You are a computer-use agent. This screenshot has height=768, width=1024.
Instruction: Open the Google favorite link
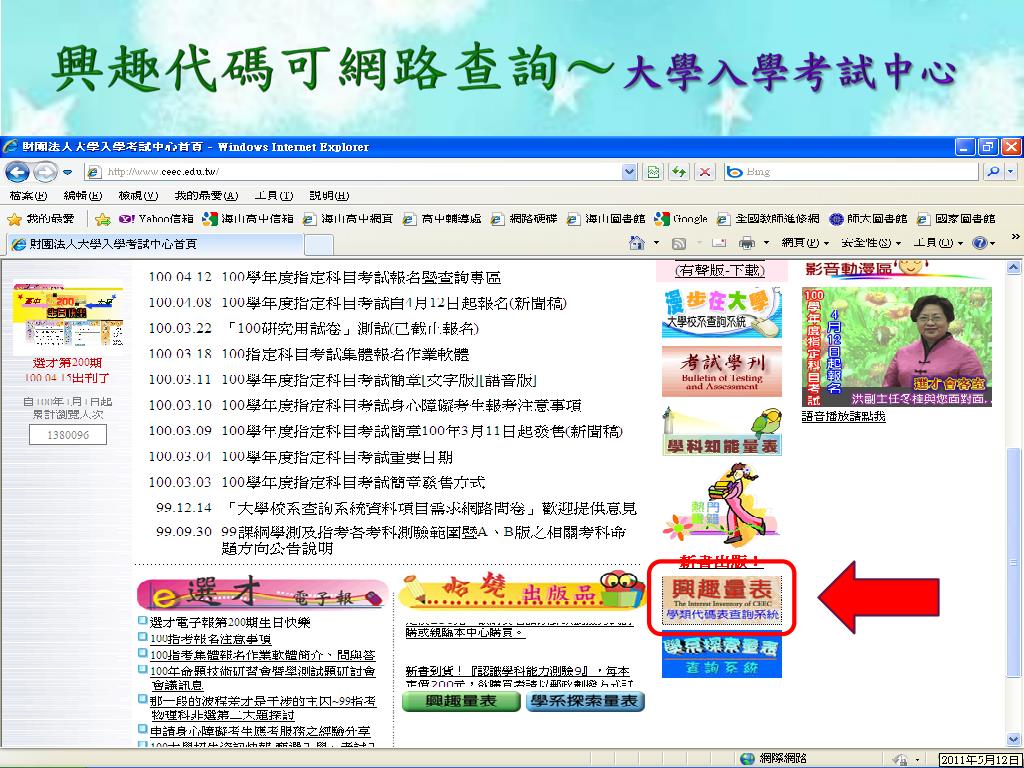click(681, 219)
